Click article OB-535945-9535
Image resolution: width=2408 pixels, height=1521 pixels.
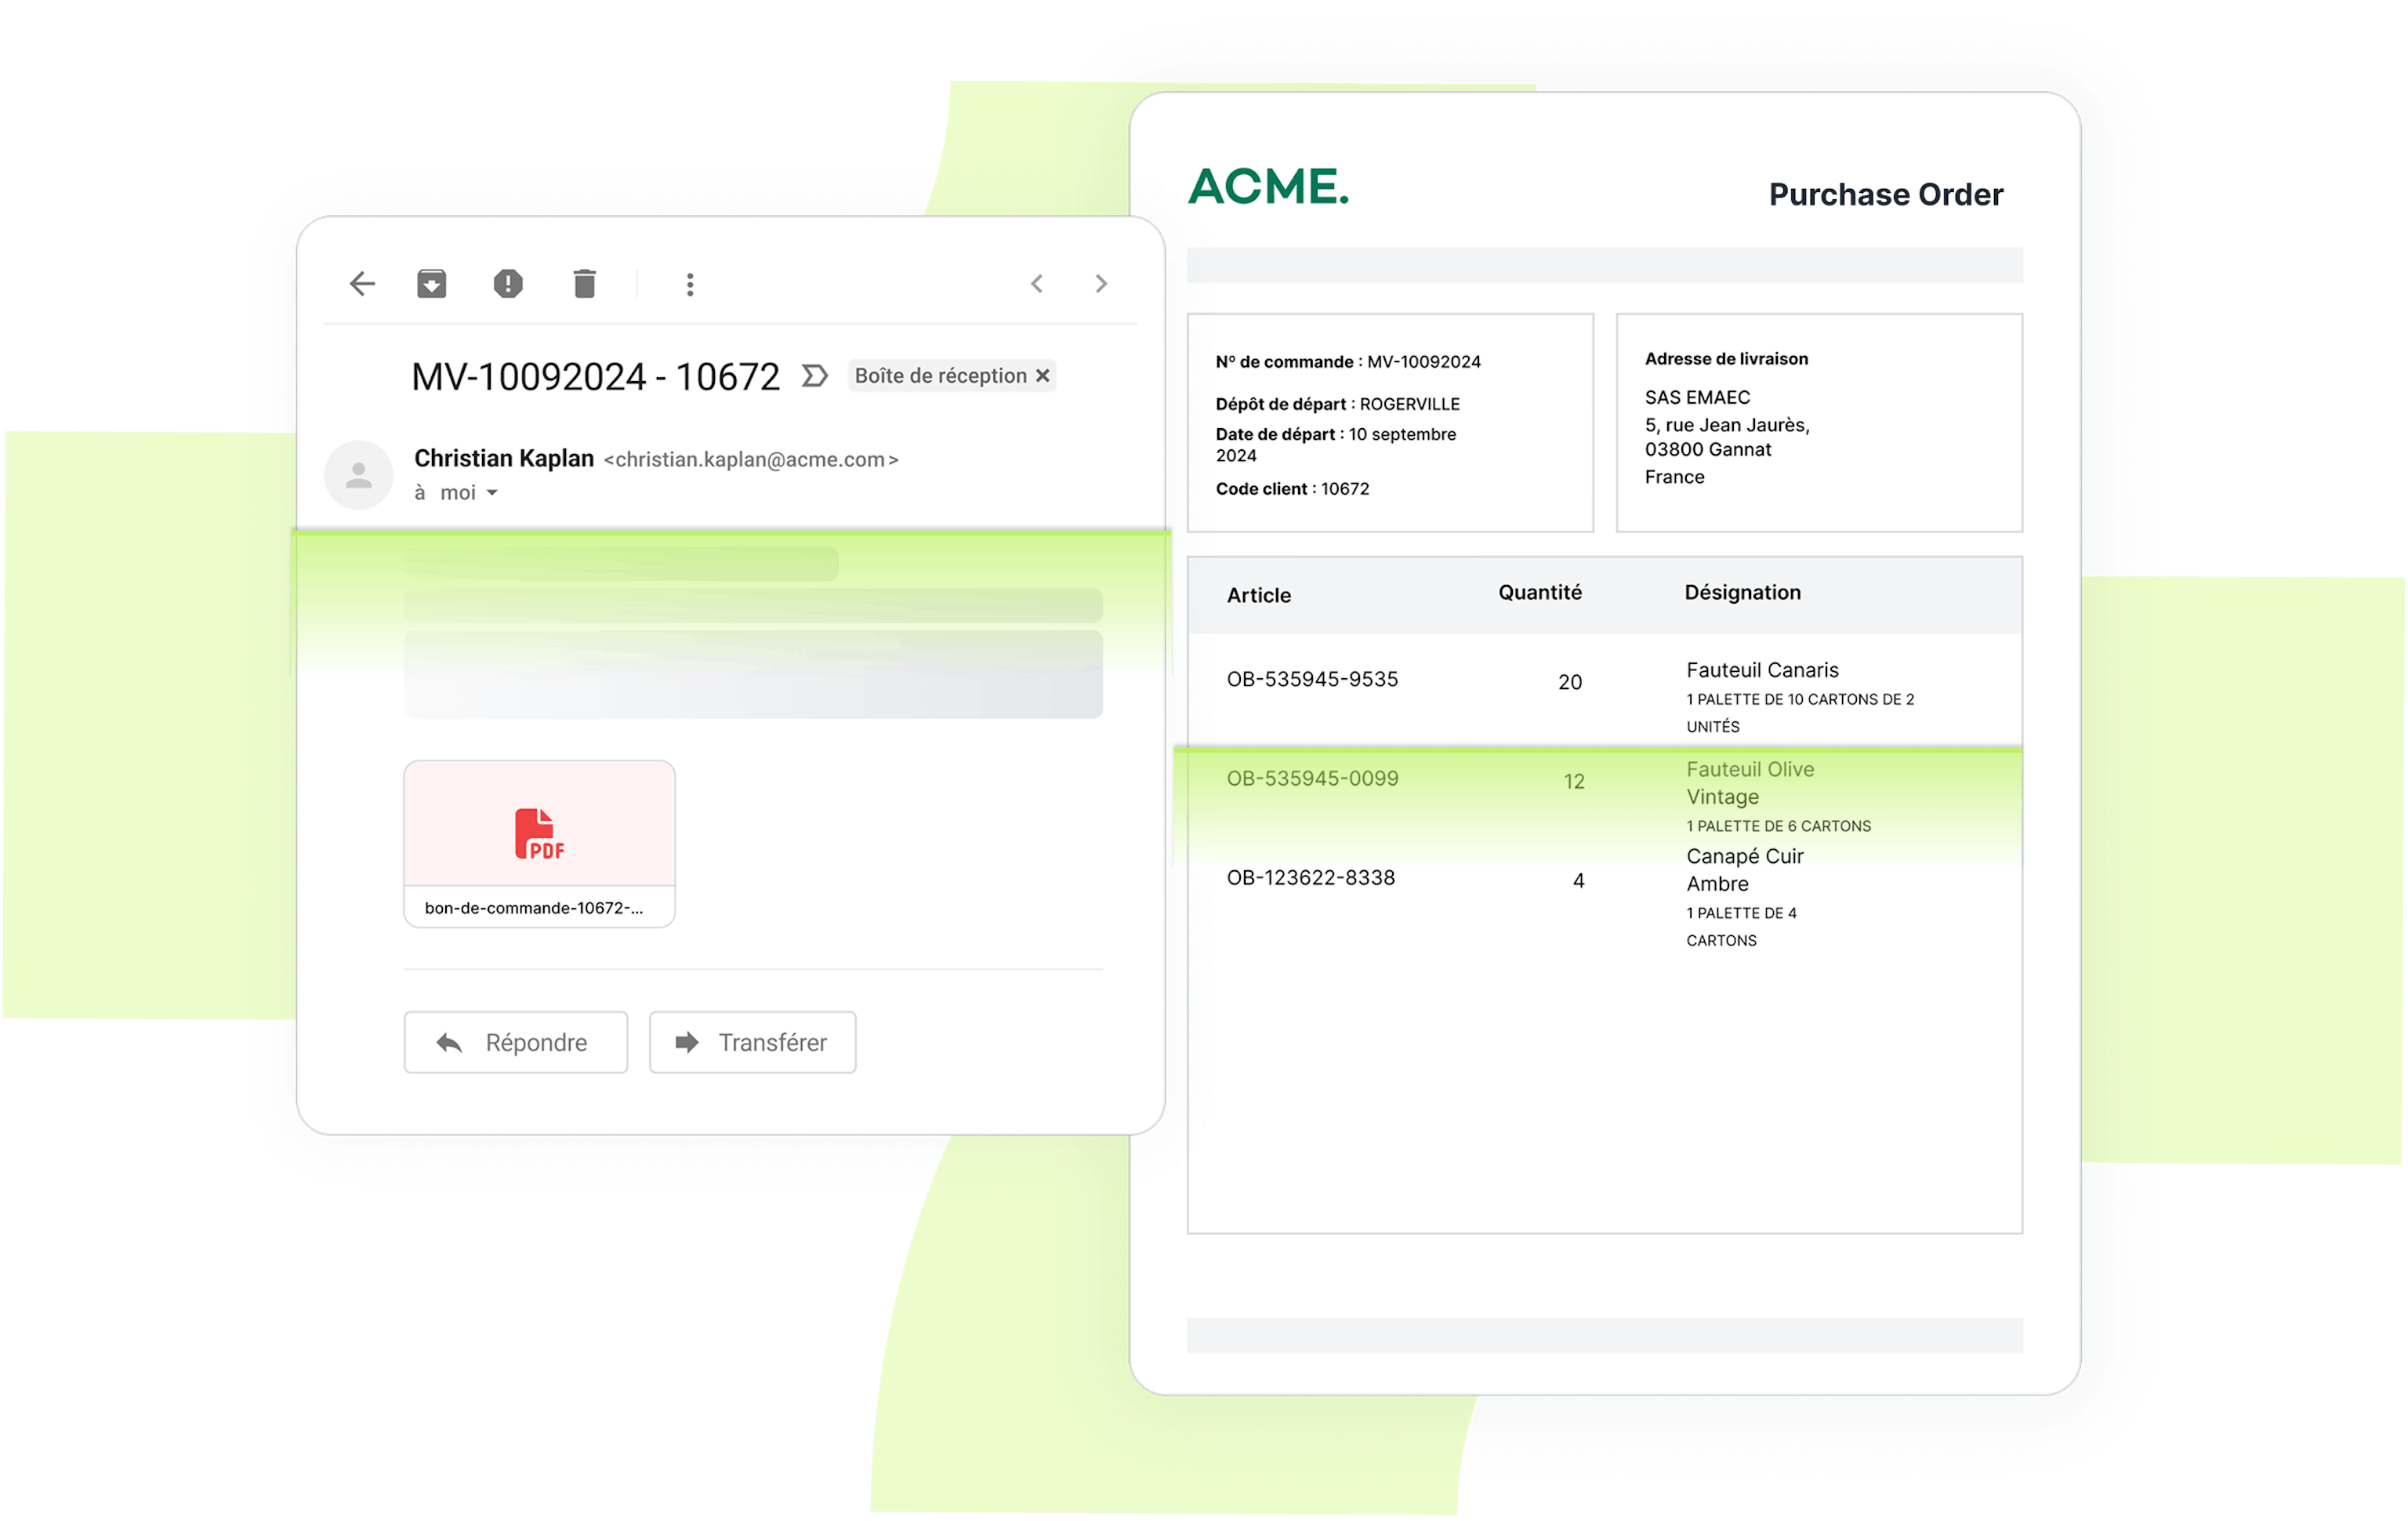pyautogui.click(x=1313, y=680)
